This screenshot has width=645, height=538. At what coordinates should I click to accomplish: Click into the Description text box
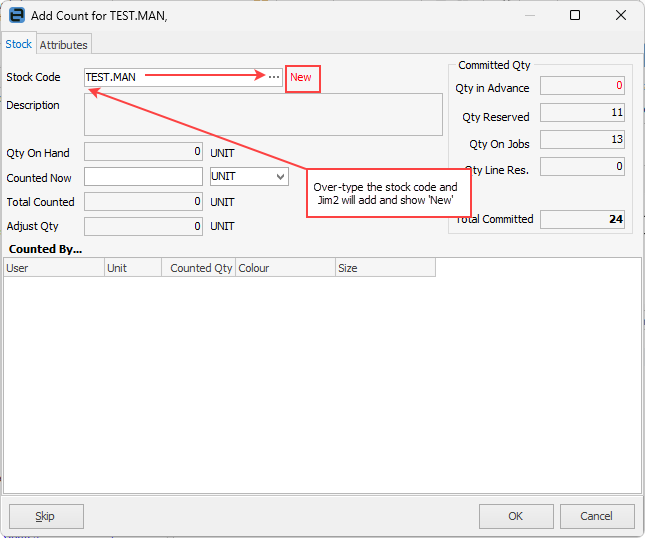tap(263, 114)
